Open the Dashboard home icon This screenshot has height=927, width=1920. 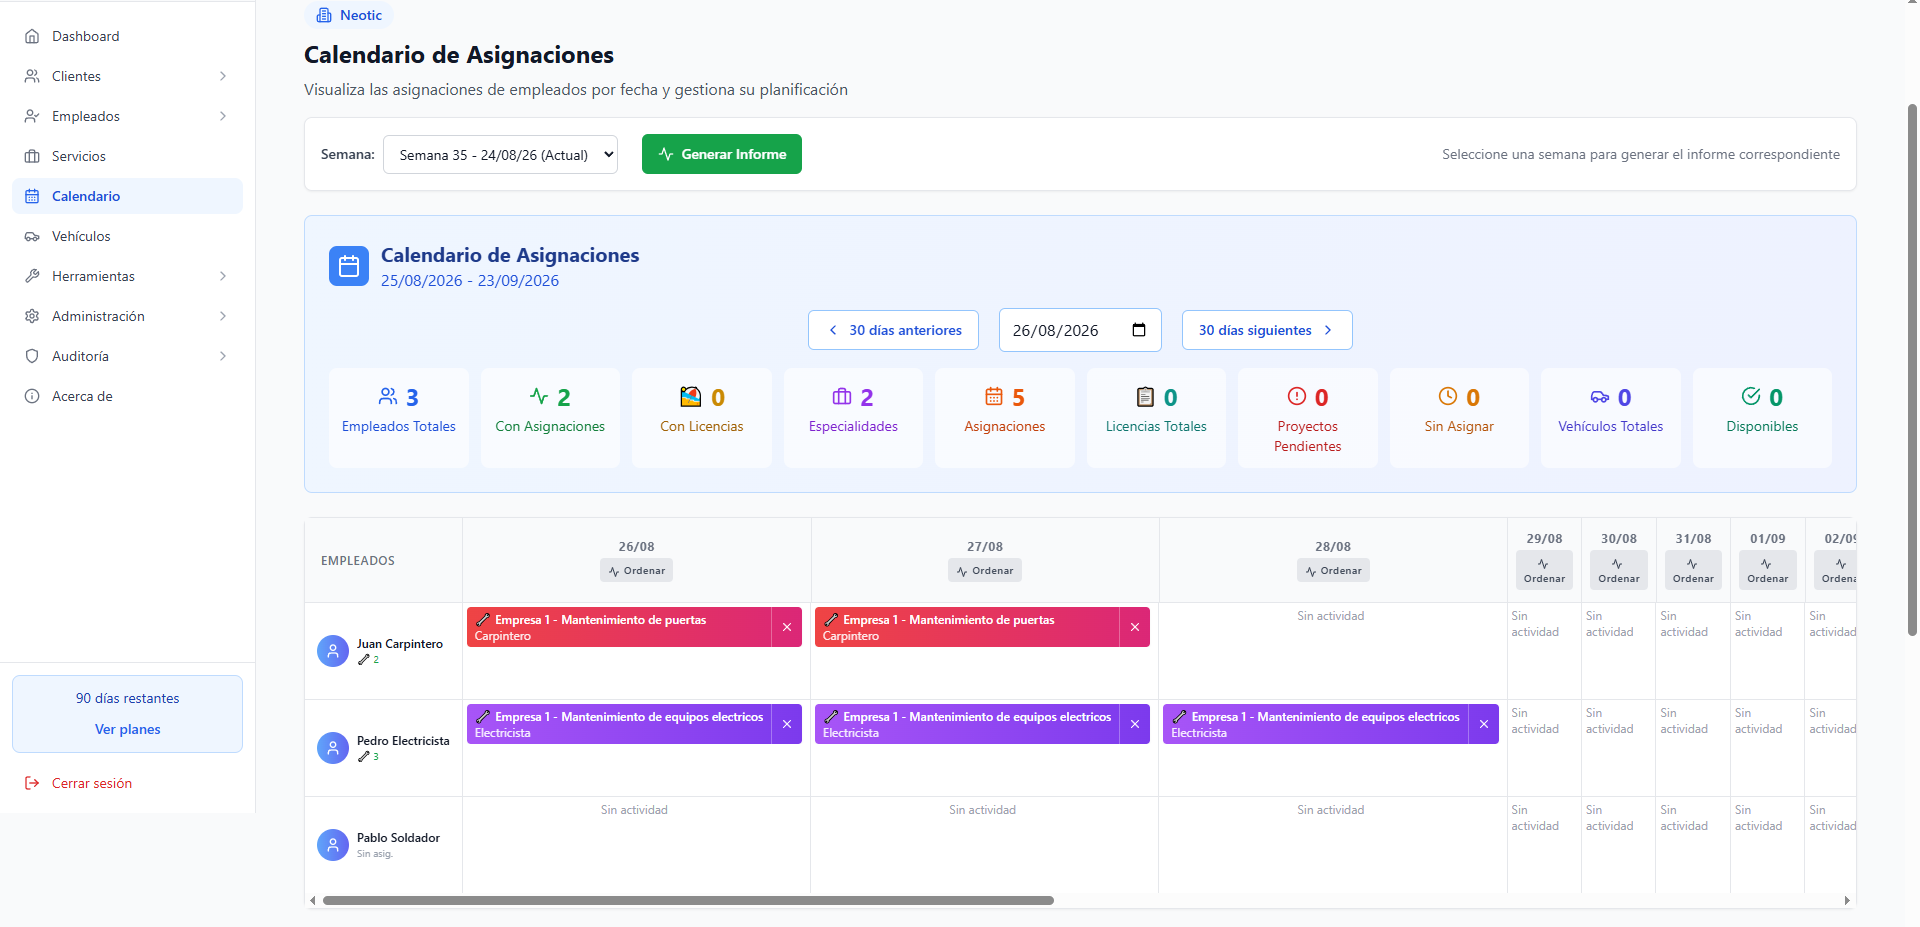32,36
